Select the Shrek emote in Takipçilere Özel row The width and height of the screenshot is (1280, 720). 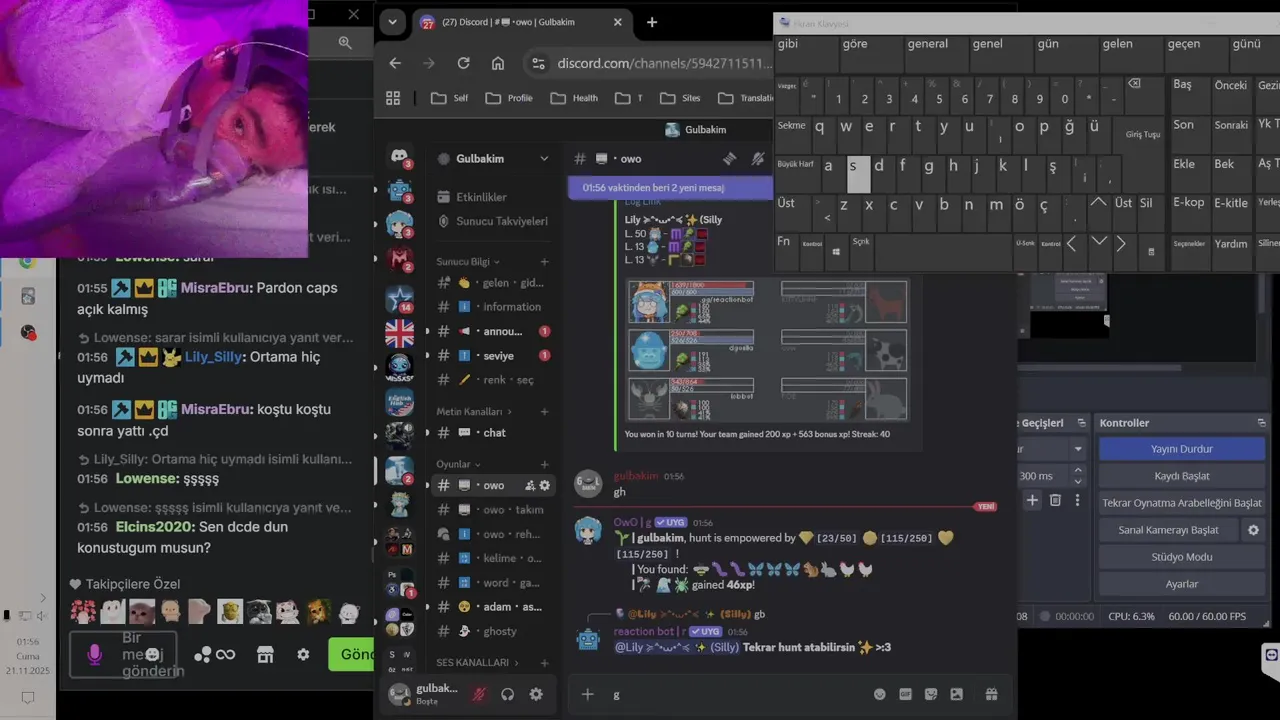(232, 611)
